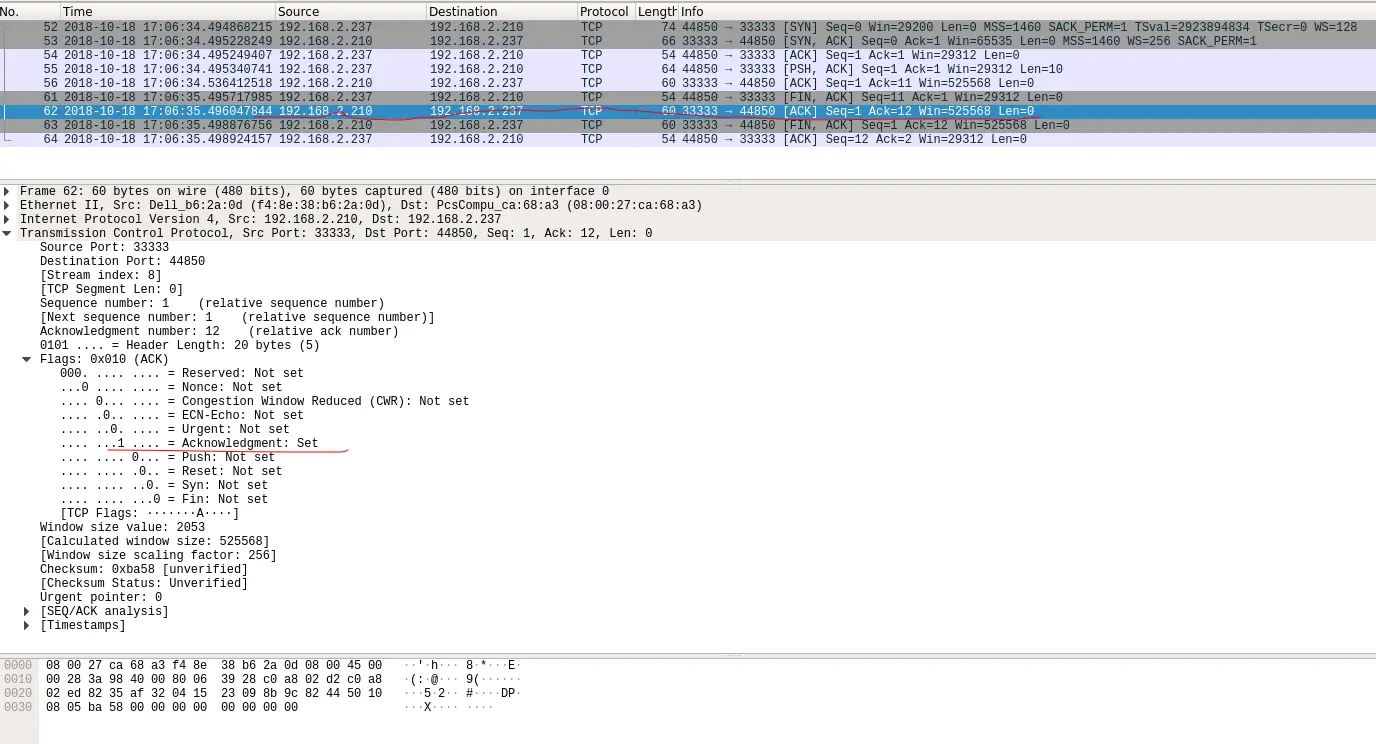
Task: Select packet 55 with PSH, ACK
Action: click(x=688, y=69)
